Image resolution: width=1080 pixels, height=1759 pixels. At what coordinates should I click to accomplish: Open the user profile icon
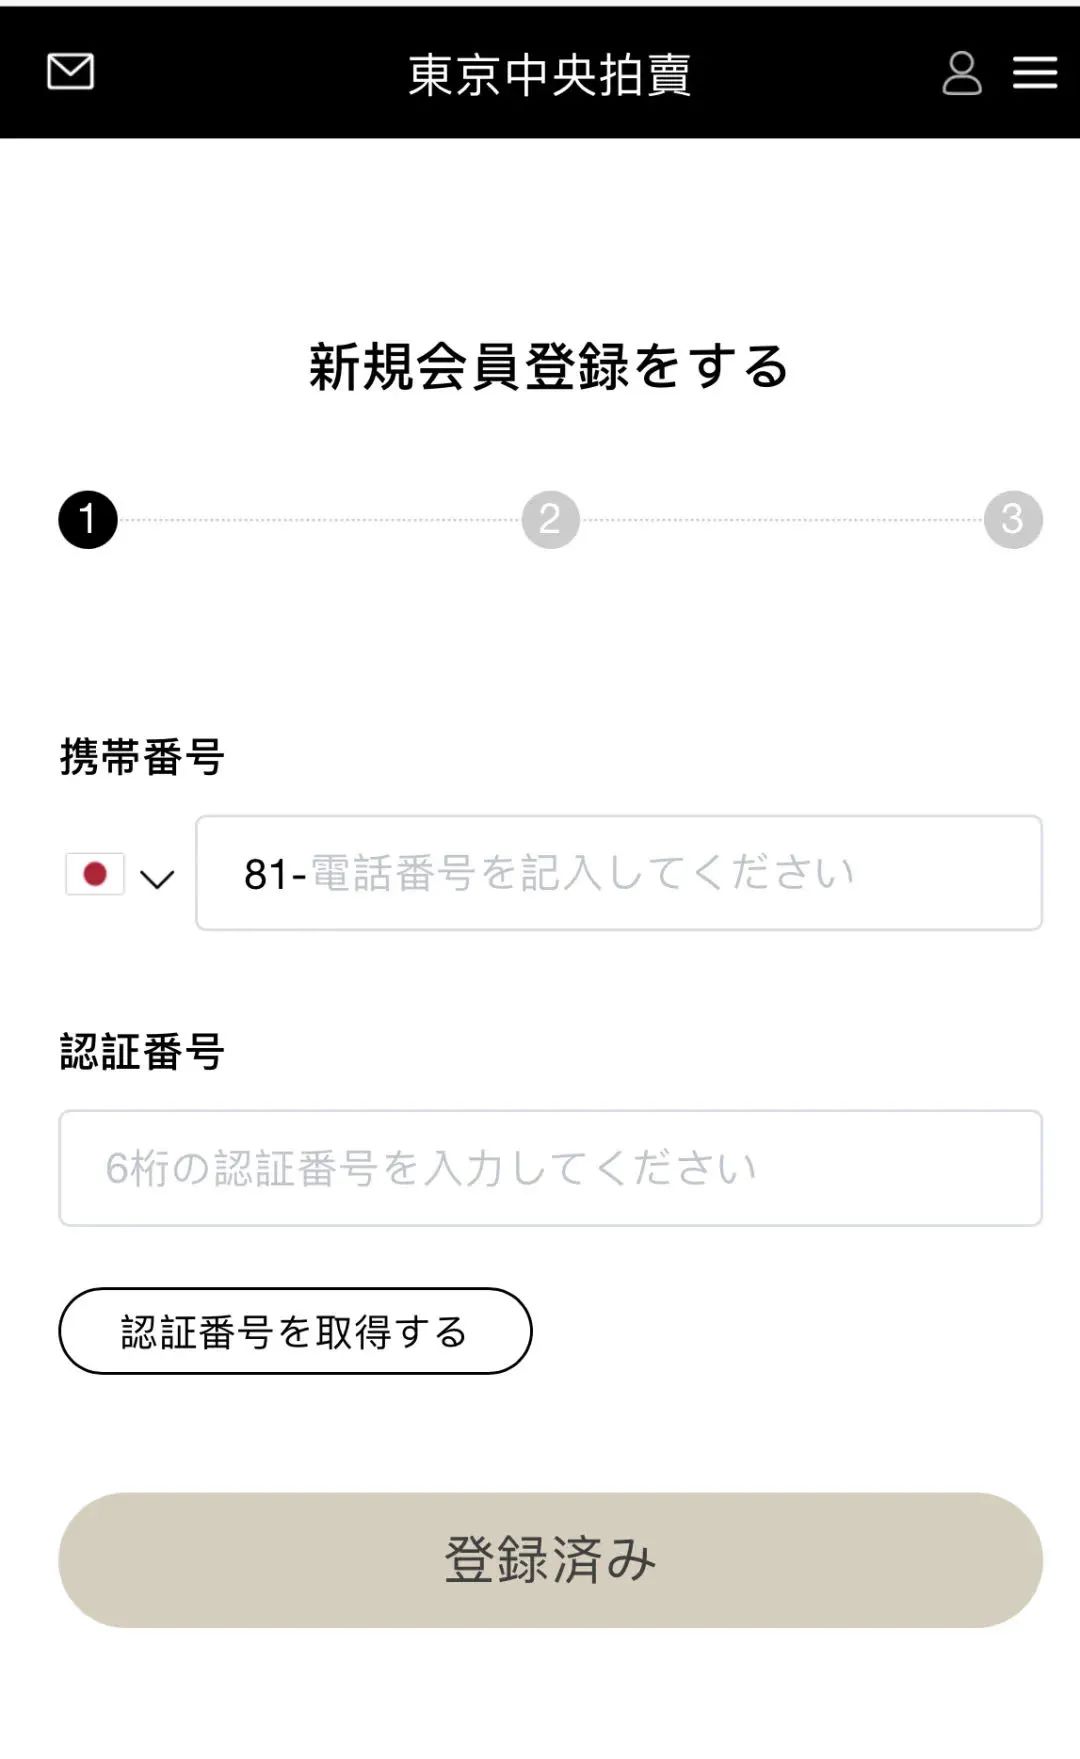point(962,73)
